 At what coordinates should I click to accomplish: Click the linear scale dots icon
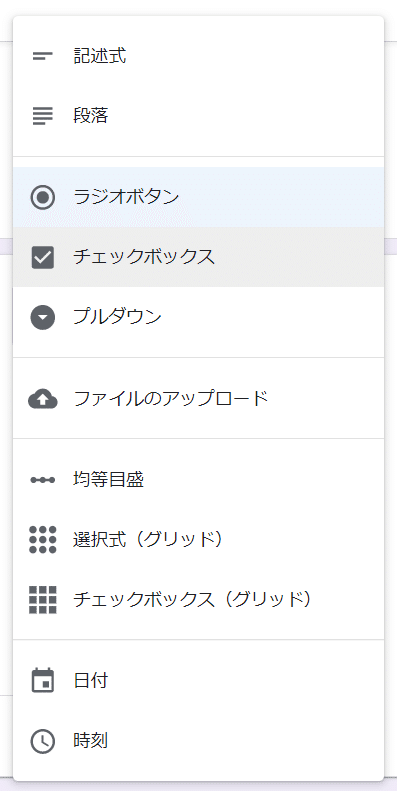[42, 480]
